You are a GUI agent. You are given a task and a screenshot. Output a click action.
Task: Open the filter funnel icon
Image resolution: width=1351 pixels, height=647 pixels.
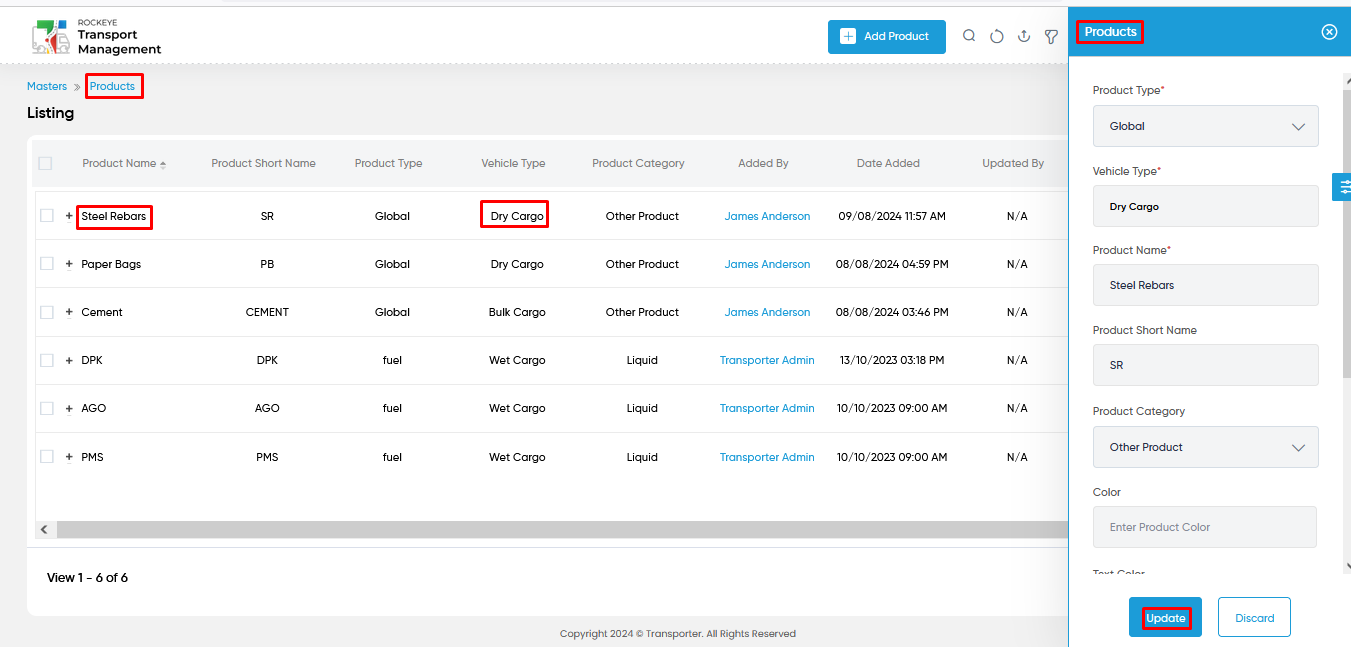[1051, 36]
